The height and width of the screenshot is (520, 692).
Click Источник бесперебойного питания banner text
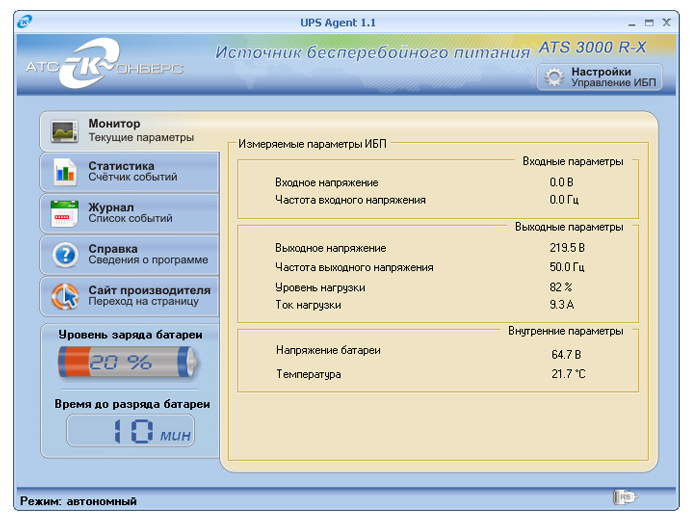pos(372,53)
